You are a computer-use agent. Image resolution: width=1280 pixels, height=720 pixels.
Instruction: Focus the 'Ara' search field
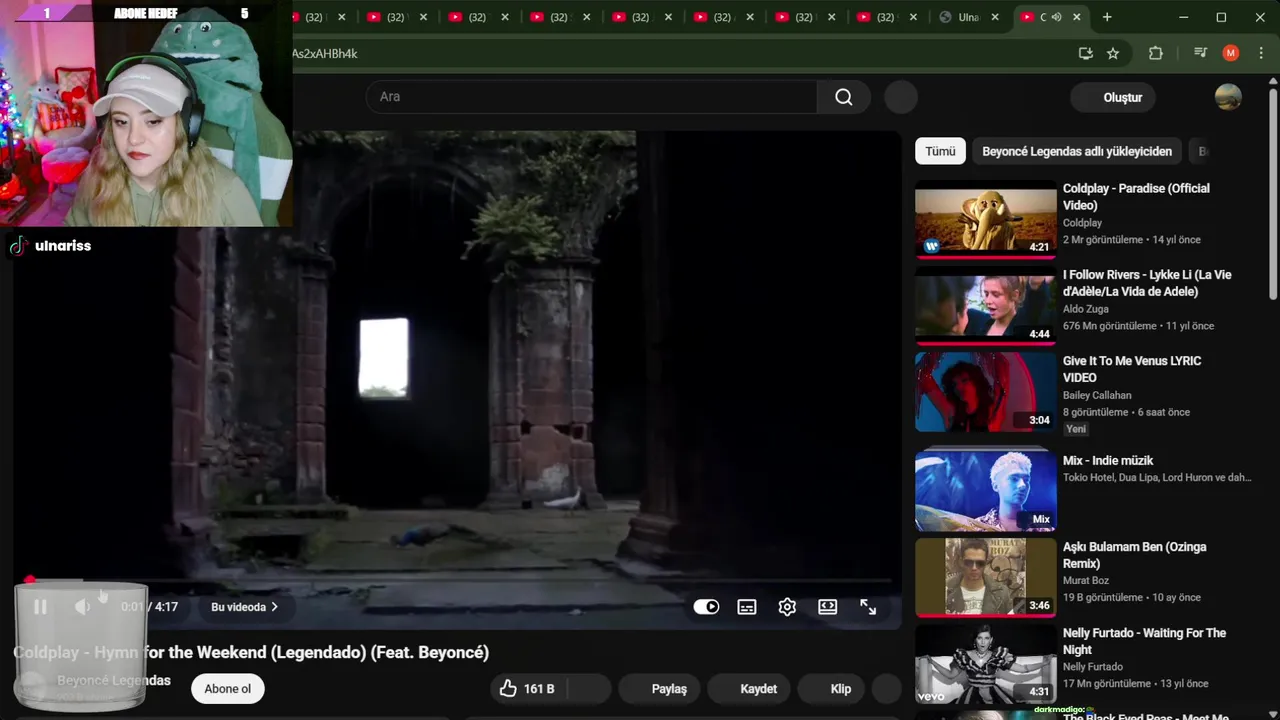[591, 97]
